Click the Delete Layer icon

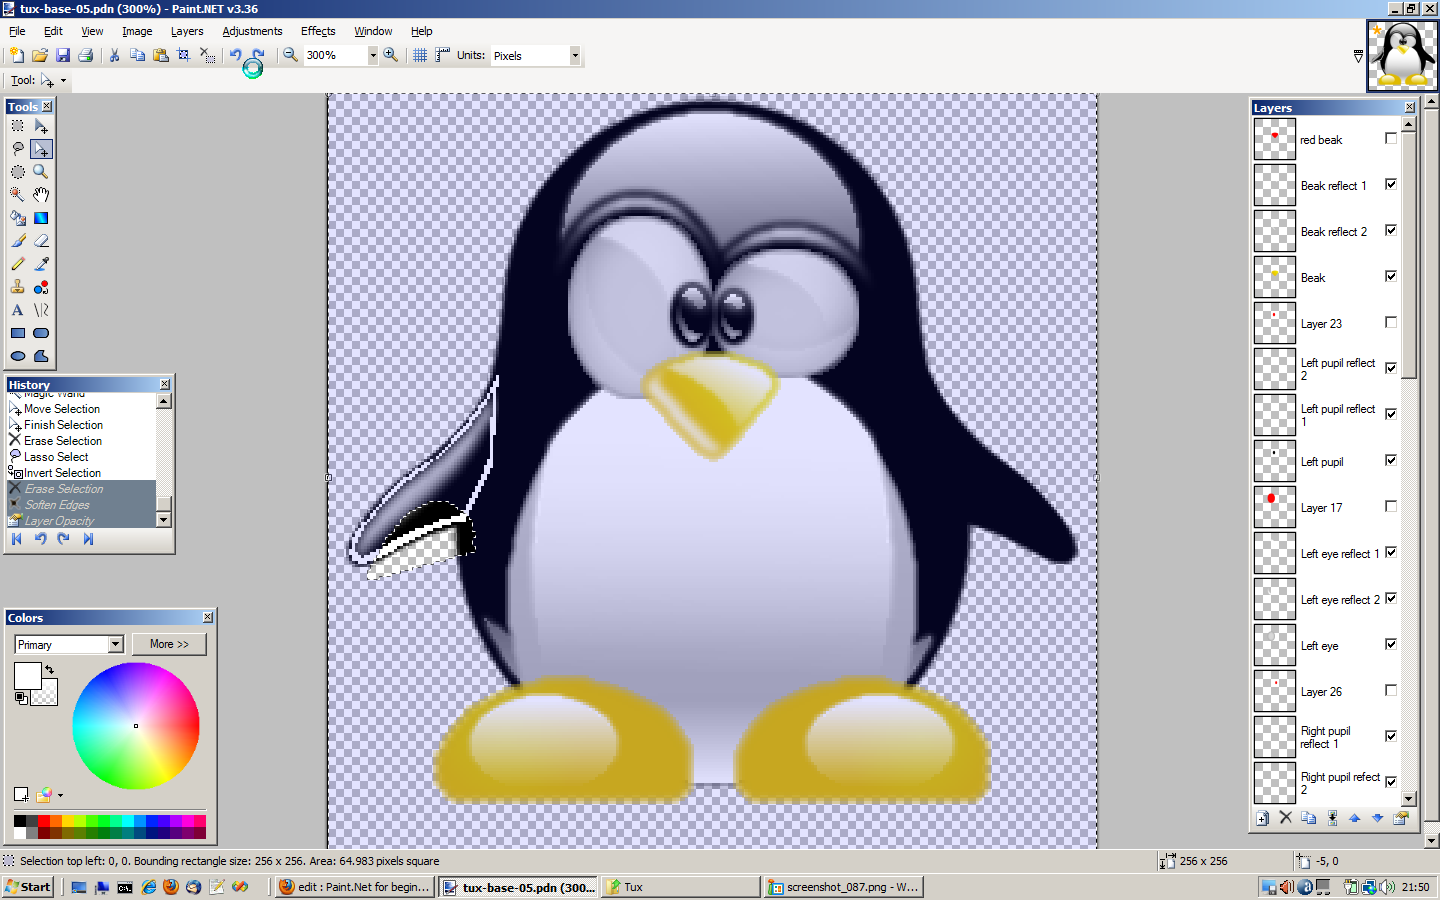[1286, 818]
